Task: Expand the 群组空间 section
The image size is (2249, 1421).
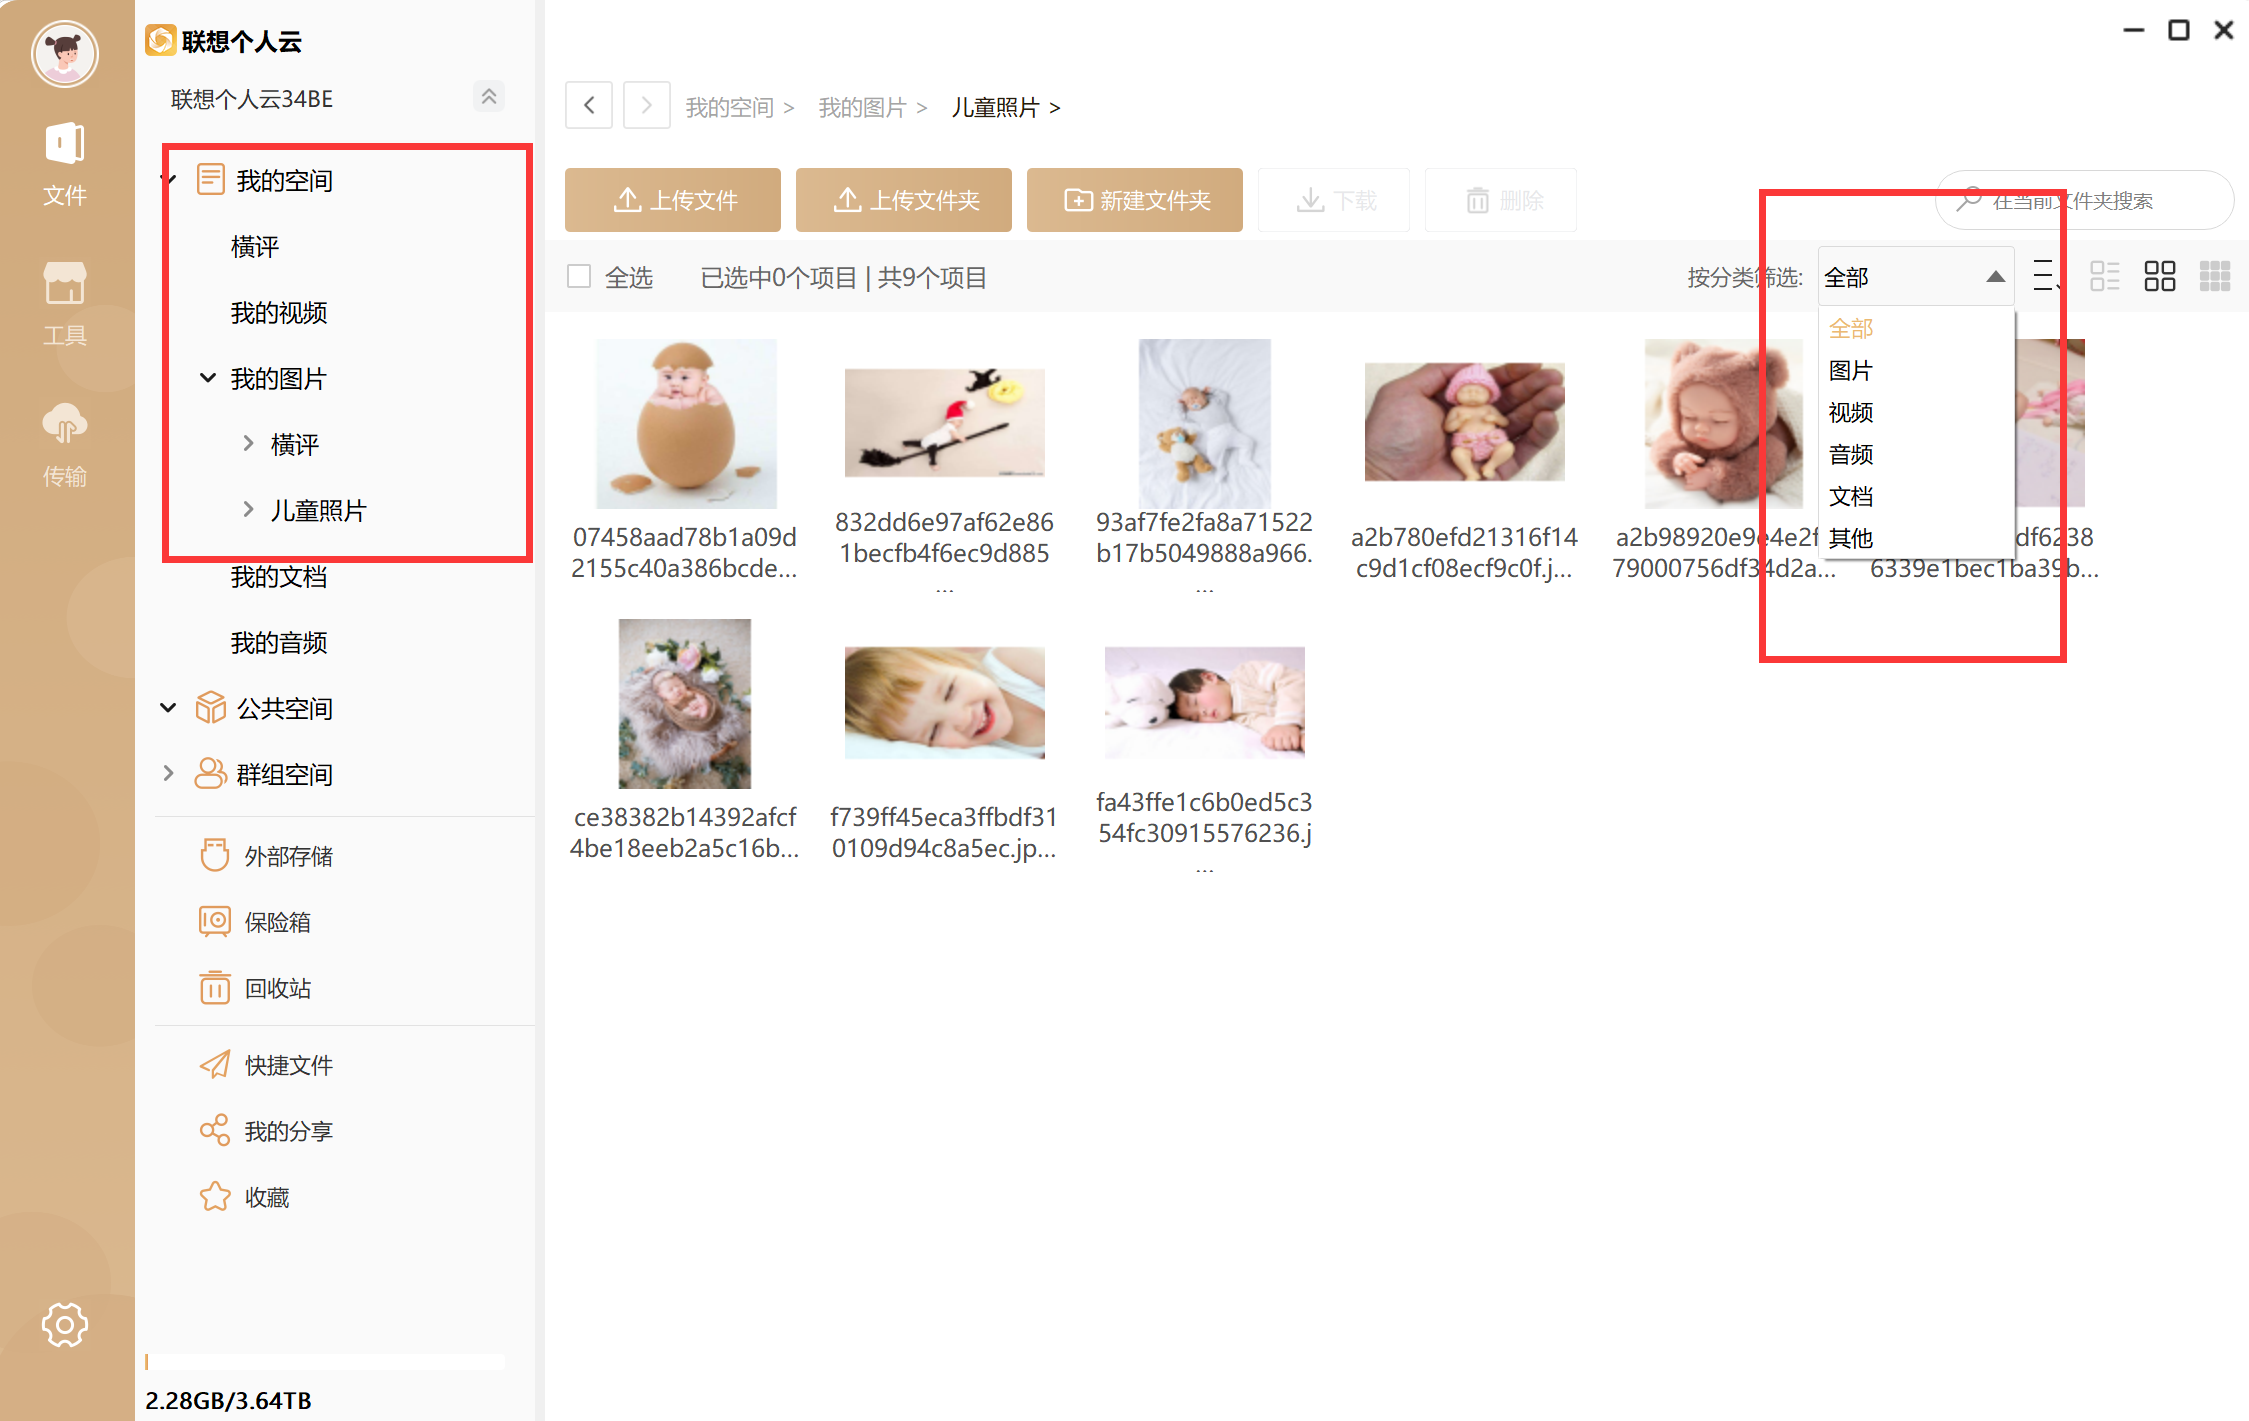Action: [168, 774]
